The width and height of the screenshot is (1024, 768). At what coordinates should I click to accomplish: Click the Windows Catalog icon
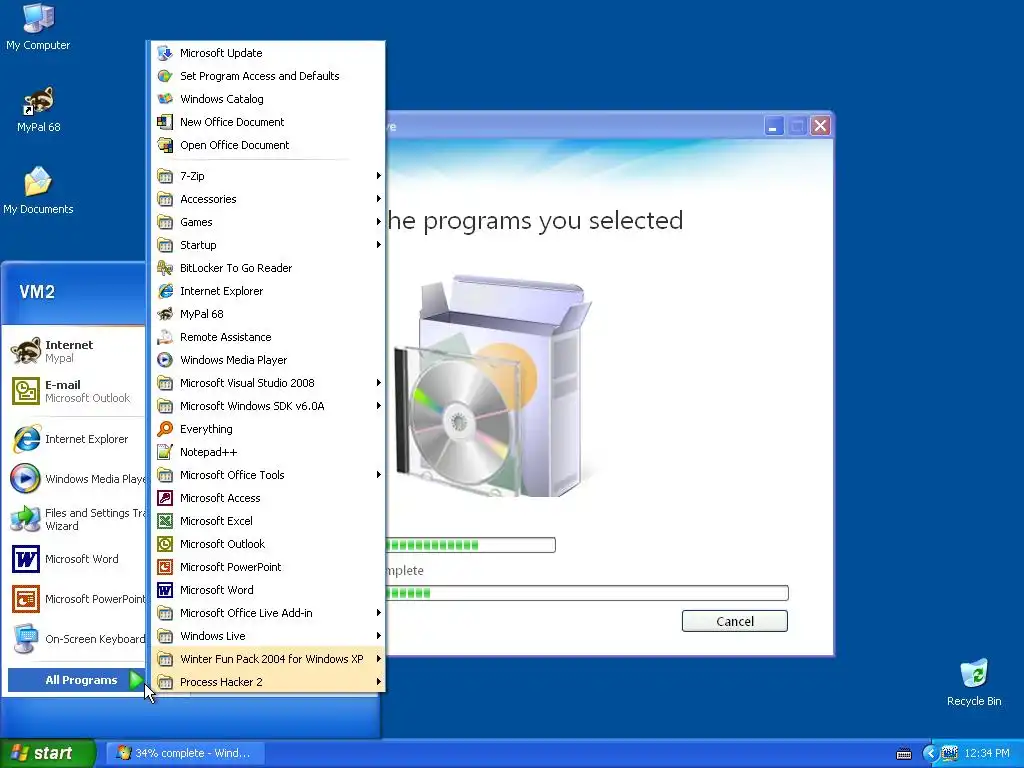165,99
